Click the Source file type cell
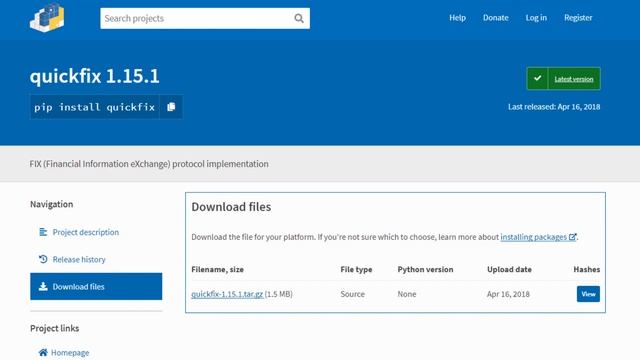The image size is (640, 360). coord(353,294)
